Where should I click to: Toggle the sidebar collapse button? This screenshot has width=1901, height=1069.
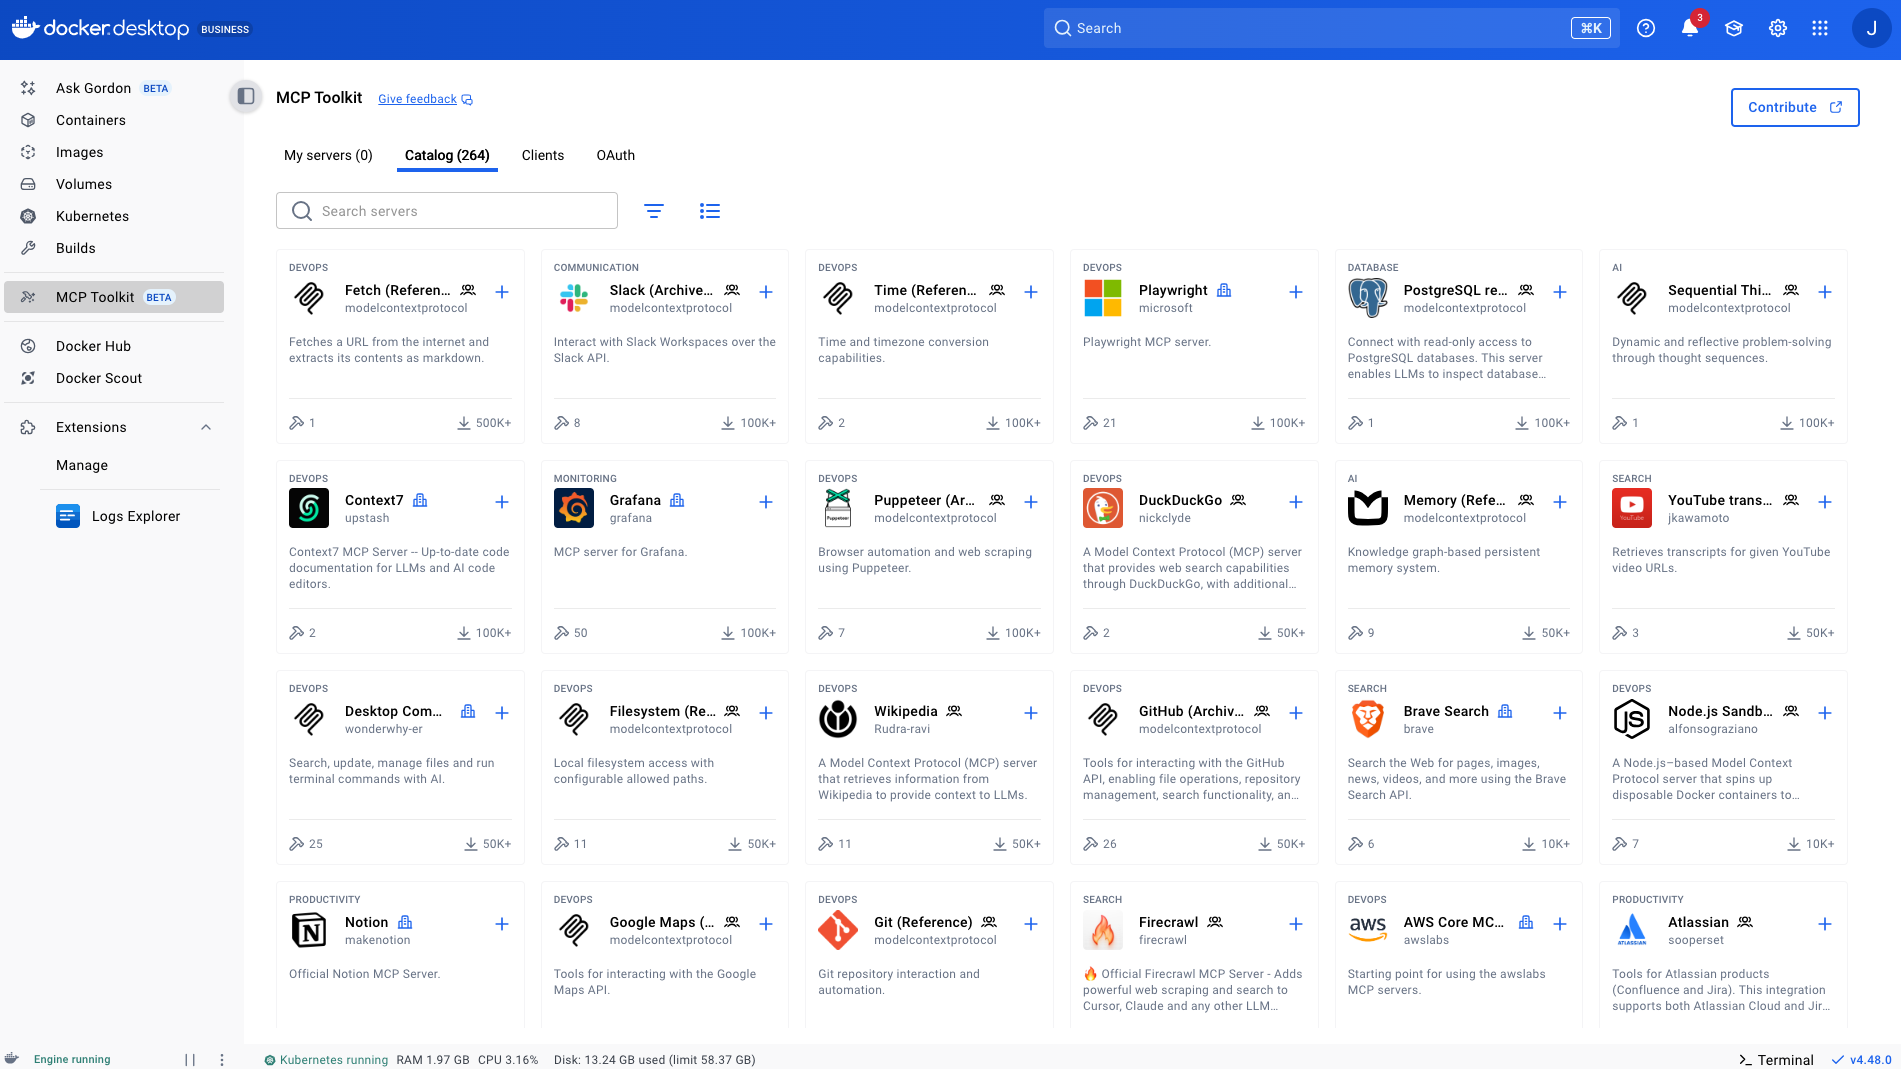[x=246, y=97]
